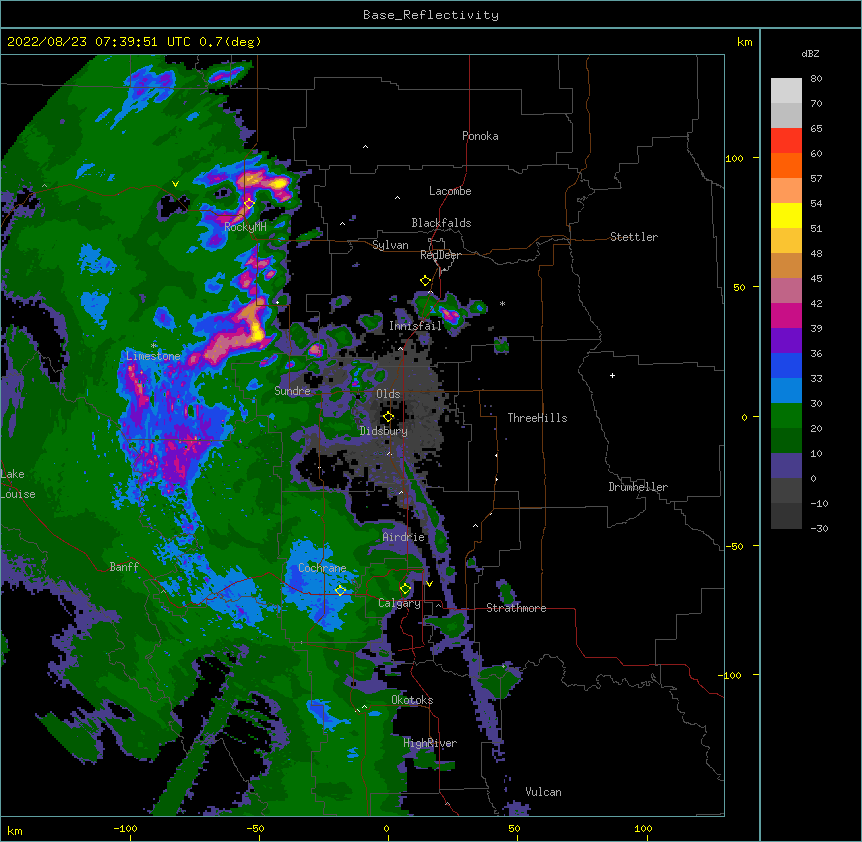Viewport: 862px width, 842px height.
Task: Click the -30 value in dBZ legend
Action: click(x=819, y=528)
